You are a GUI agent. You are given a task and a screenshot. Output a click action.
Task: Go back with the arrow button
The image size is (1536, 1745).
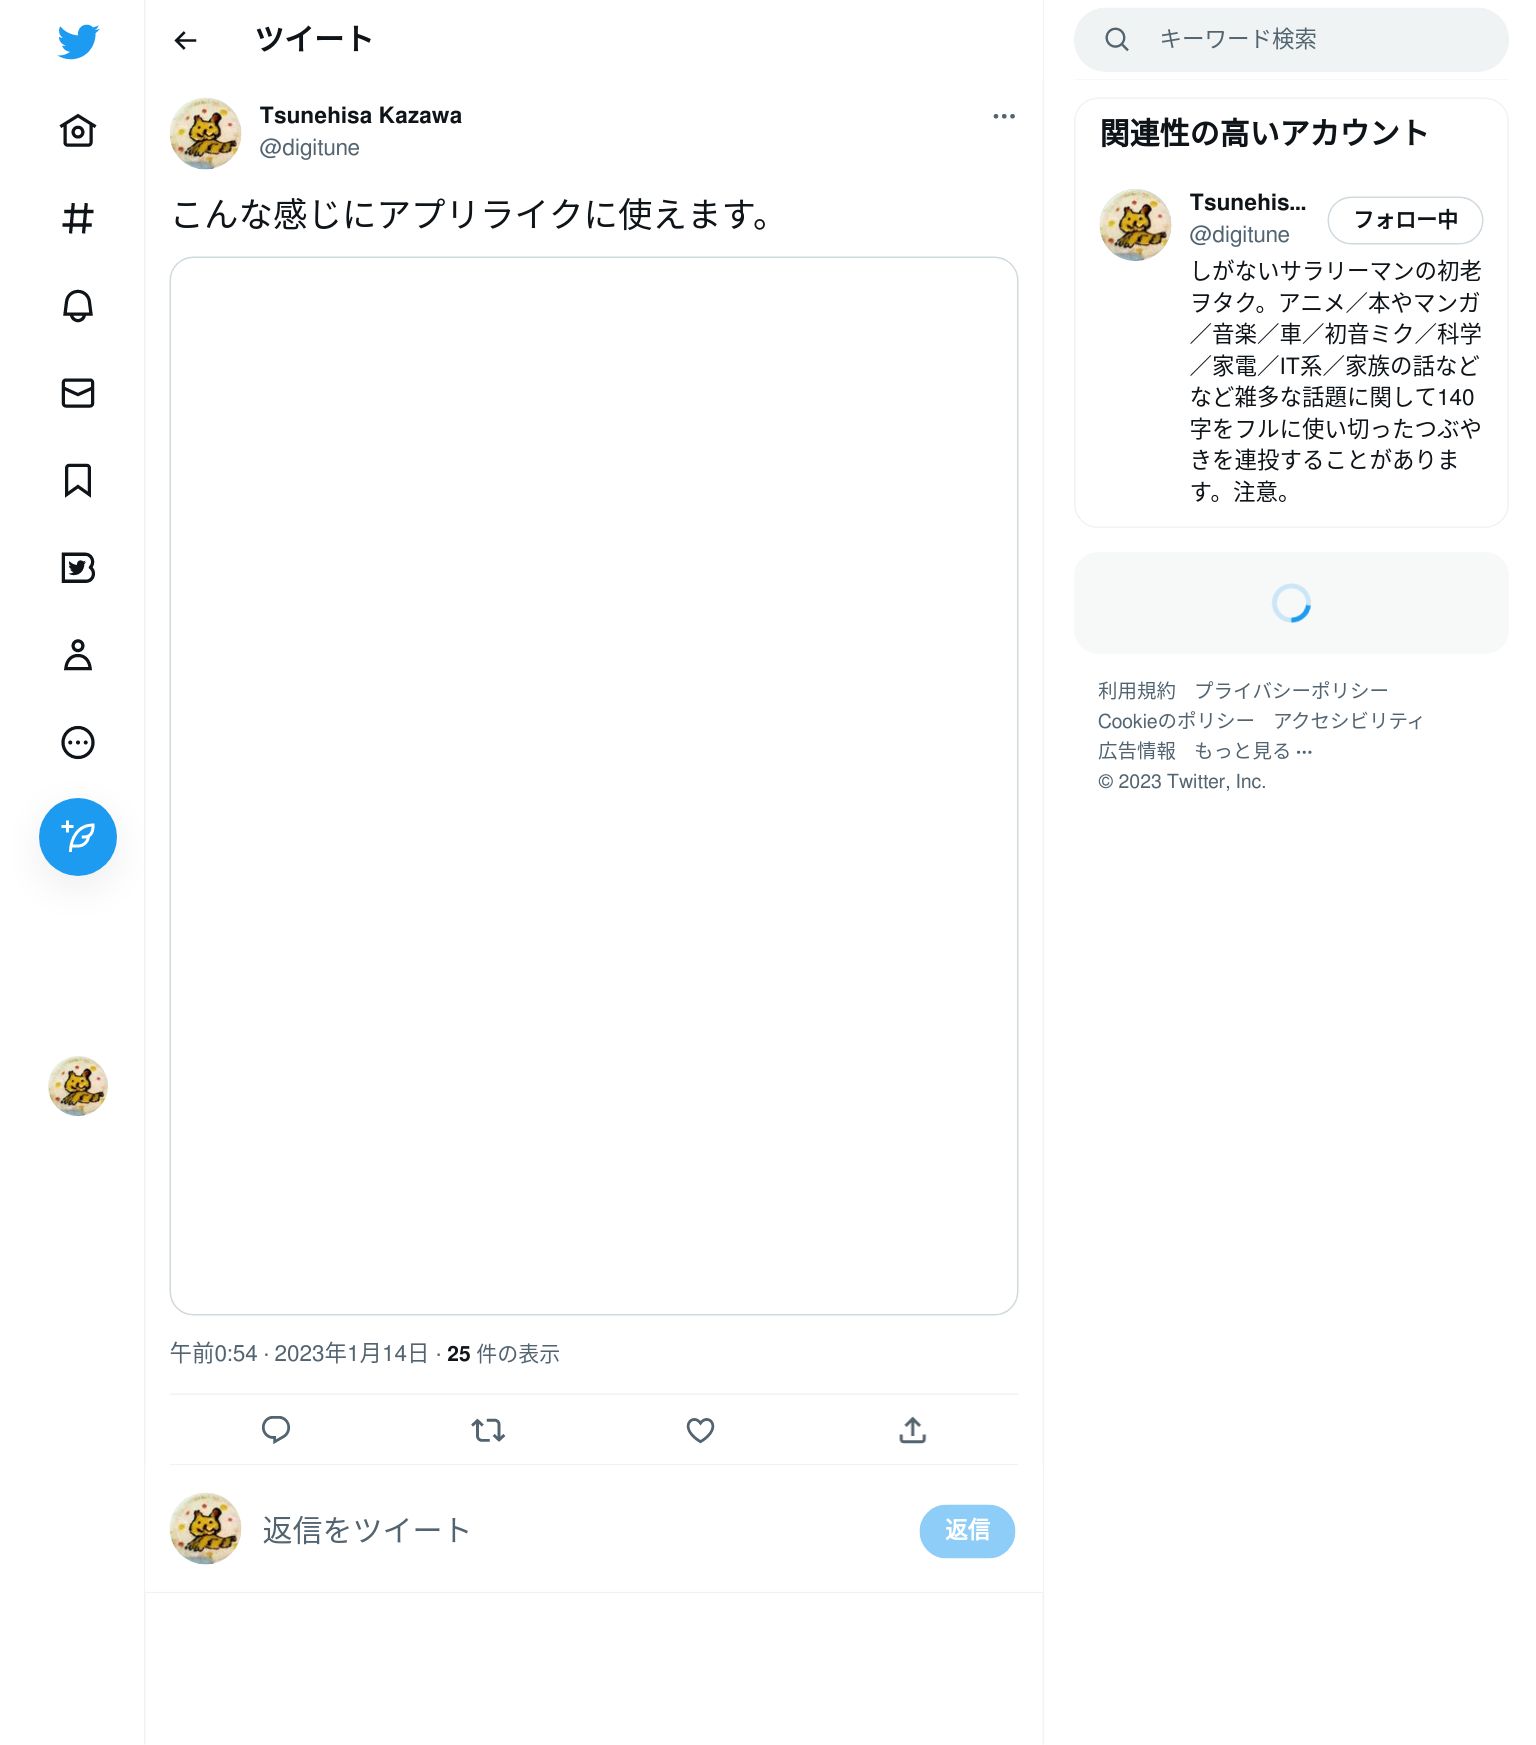(x=186, y=40)
